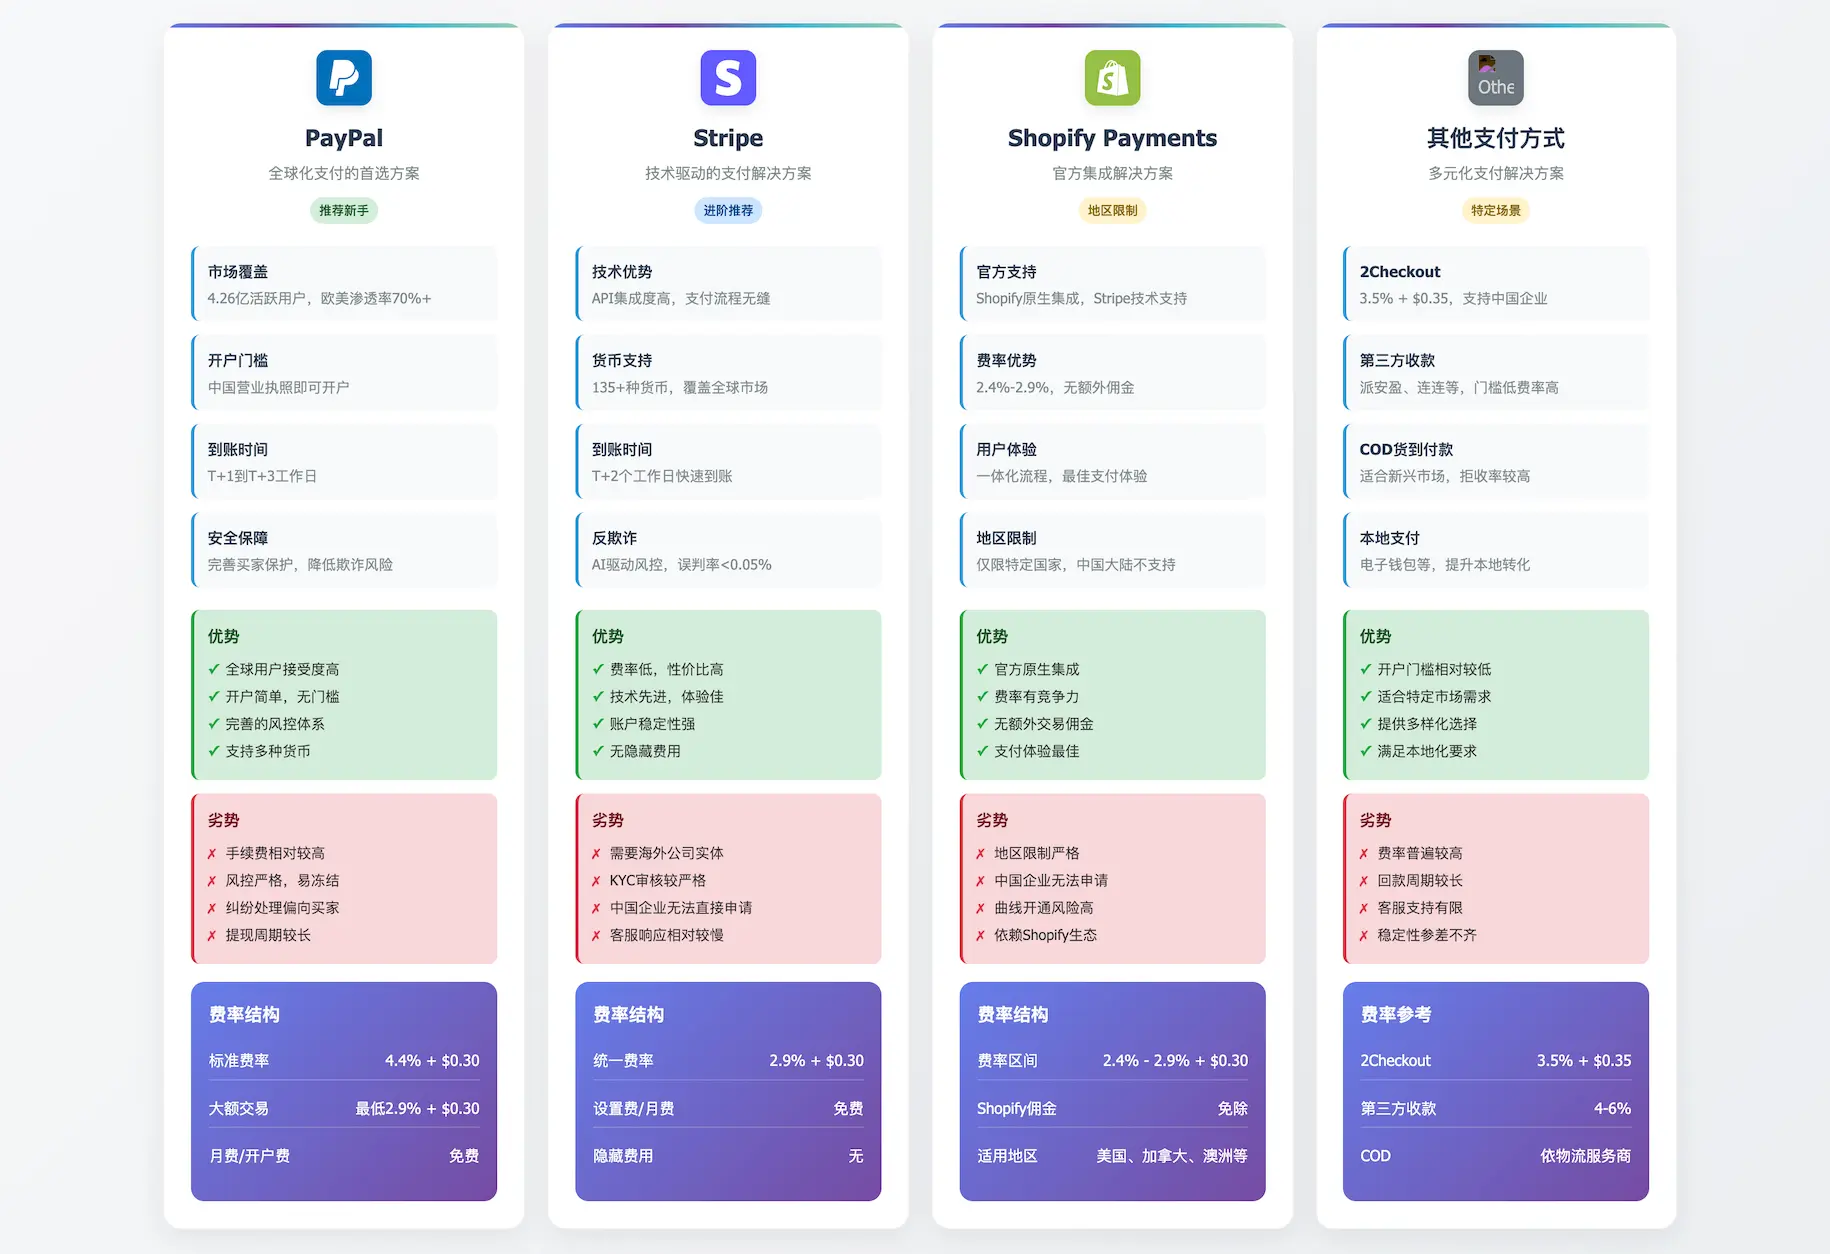This screenshot has width=1830, height=1254.
Task: Open the 市场覆盖 feature box in PayPal
Action: tap(344, 284)
